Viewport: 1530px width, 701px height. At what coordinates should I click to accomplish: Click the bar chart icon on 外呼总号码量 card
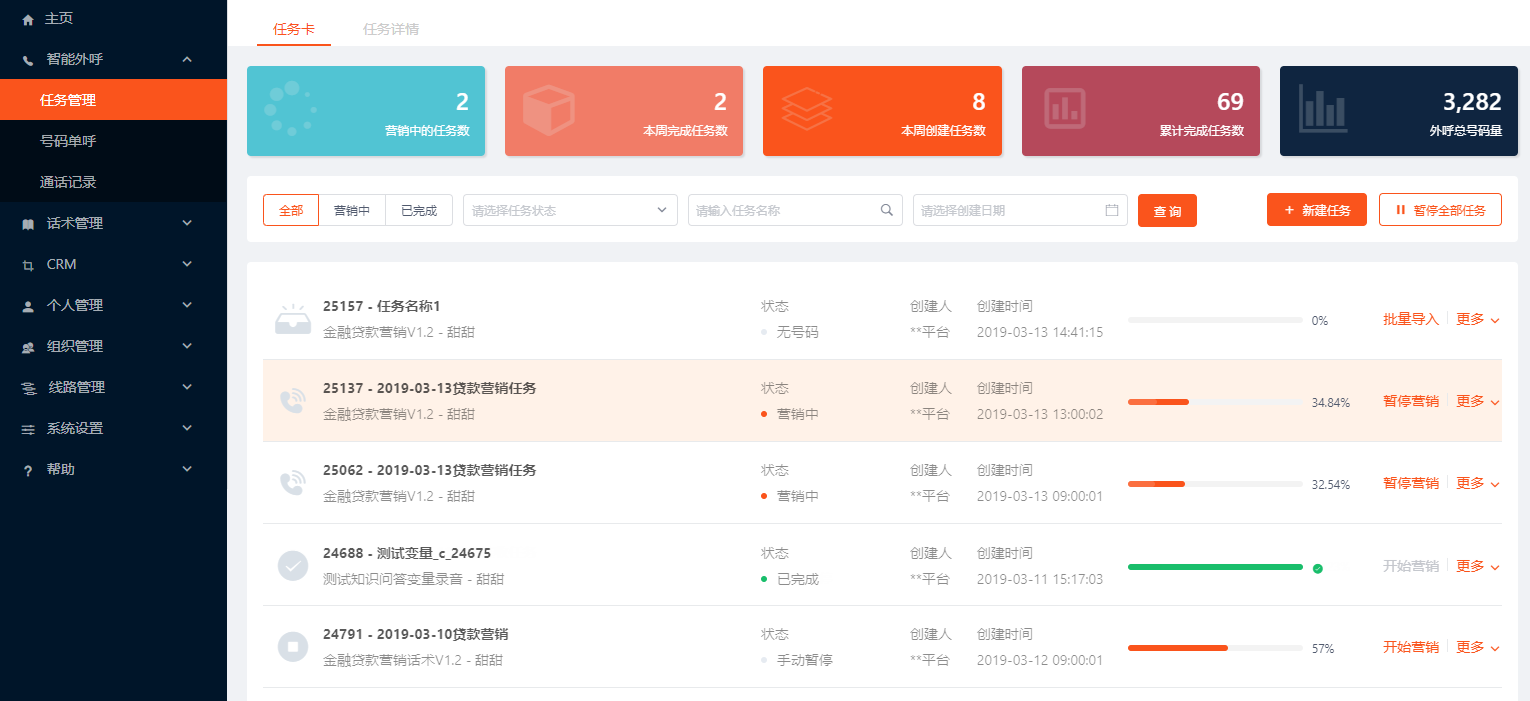tap(1323, 108)
